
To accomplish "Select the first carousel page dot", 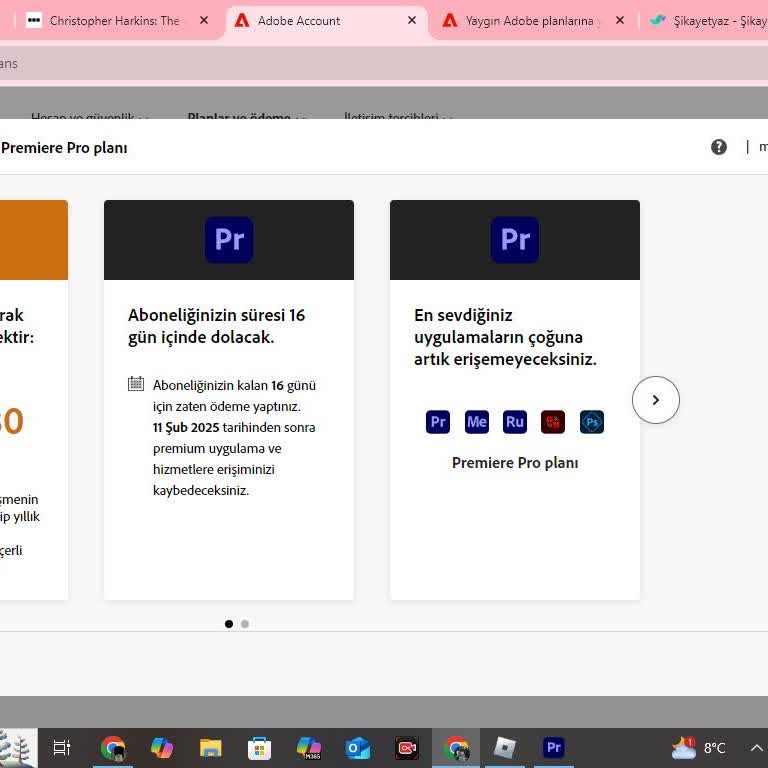I will point(229,624).
